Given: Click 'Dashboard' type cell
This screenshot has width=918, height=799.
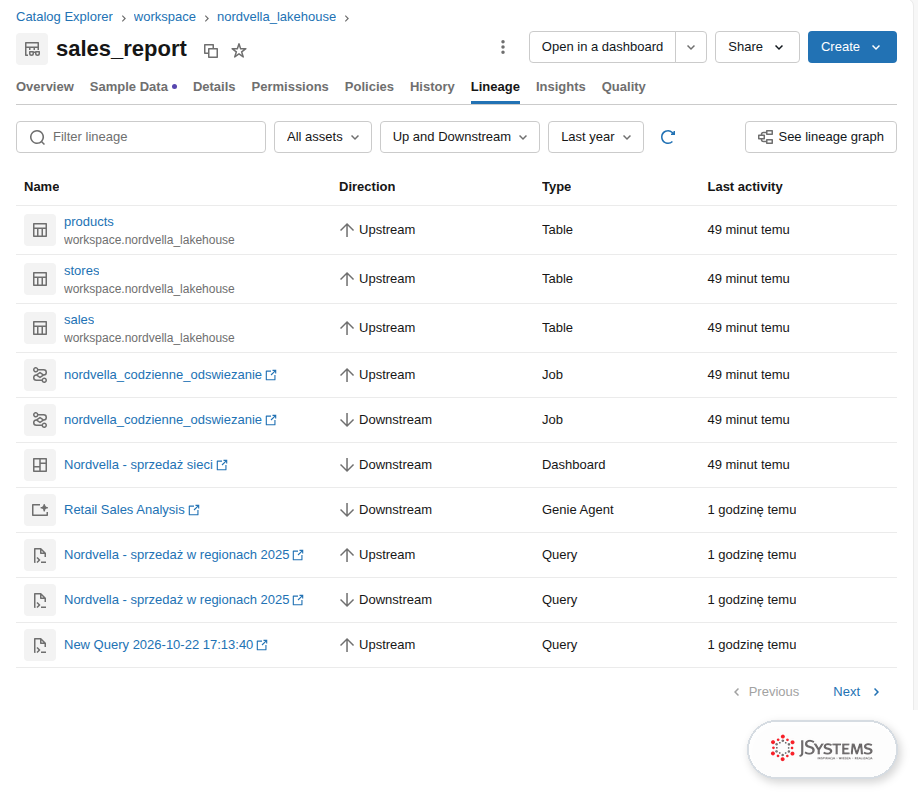Looking at the screenshot, I should [x=574, y=465].
